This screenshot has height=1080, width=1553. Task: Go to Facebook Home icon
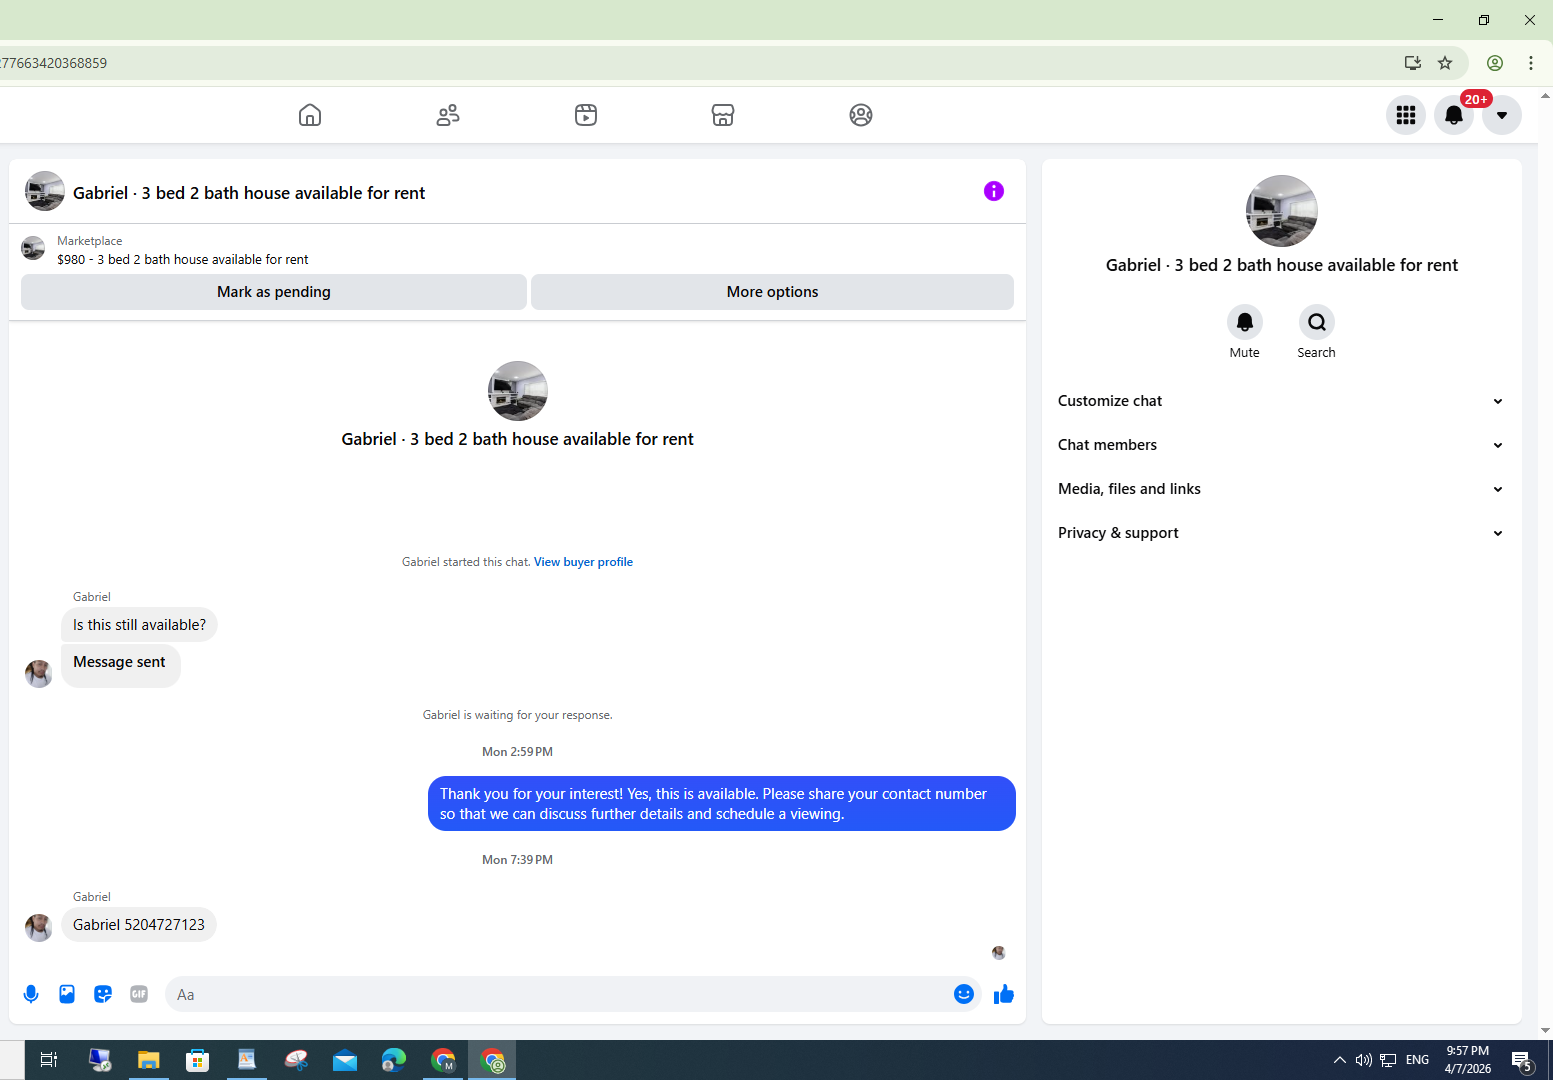[310, 115]
